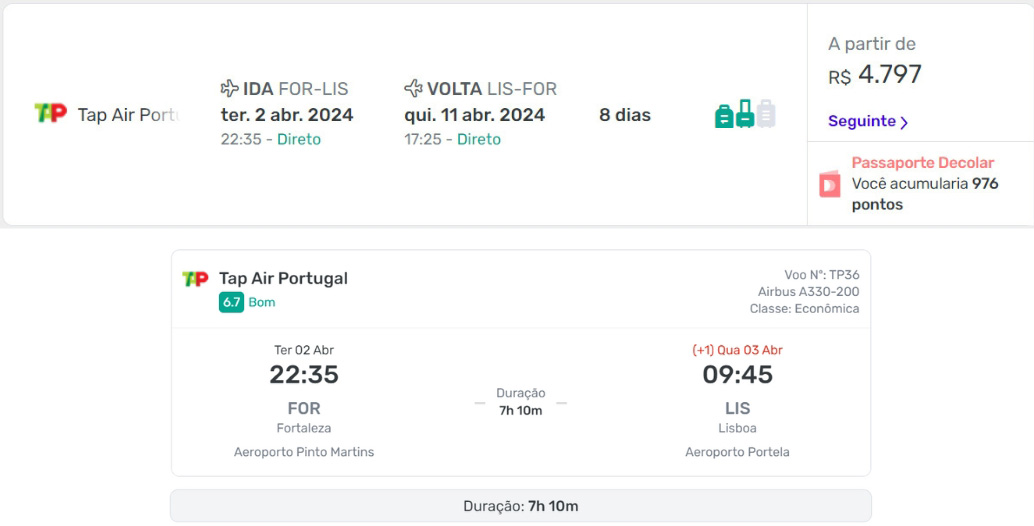Click the outbound Direto label
The height and width of the screenshot is (526, 1034).
click(x=299, y=139)
